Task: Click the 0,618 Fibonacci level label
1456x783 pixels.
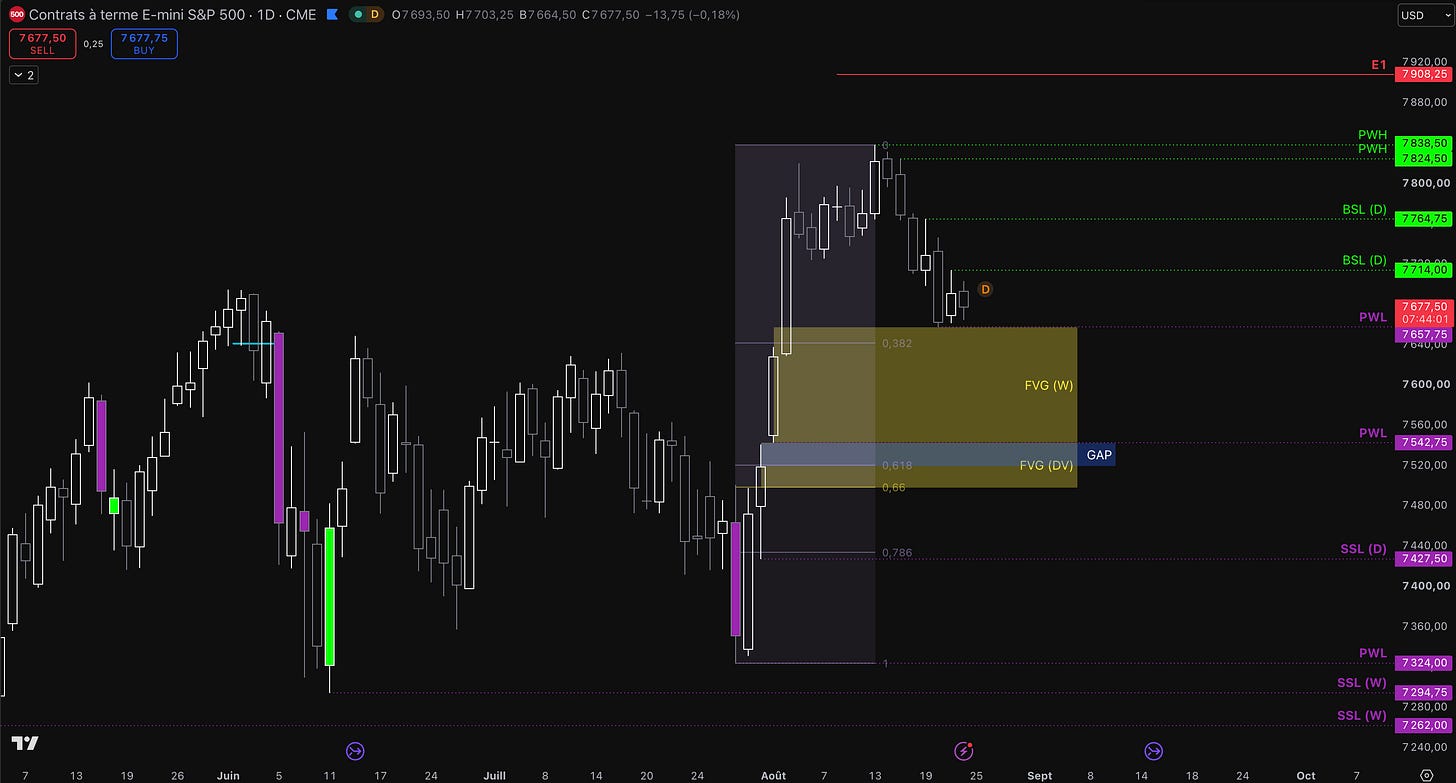Action: point(897,466)
